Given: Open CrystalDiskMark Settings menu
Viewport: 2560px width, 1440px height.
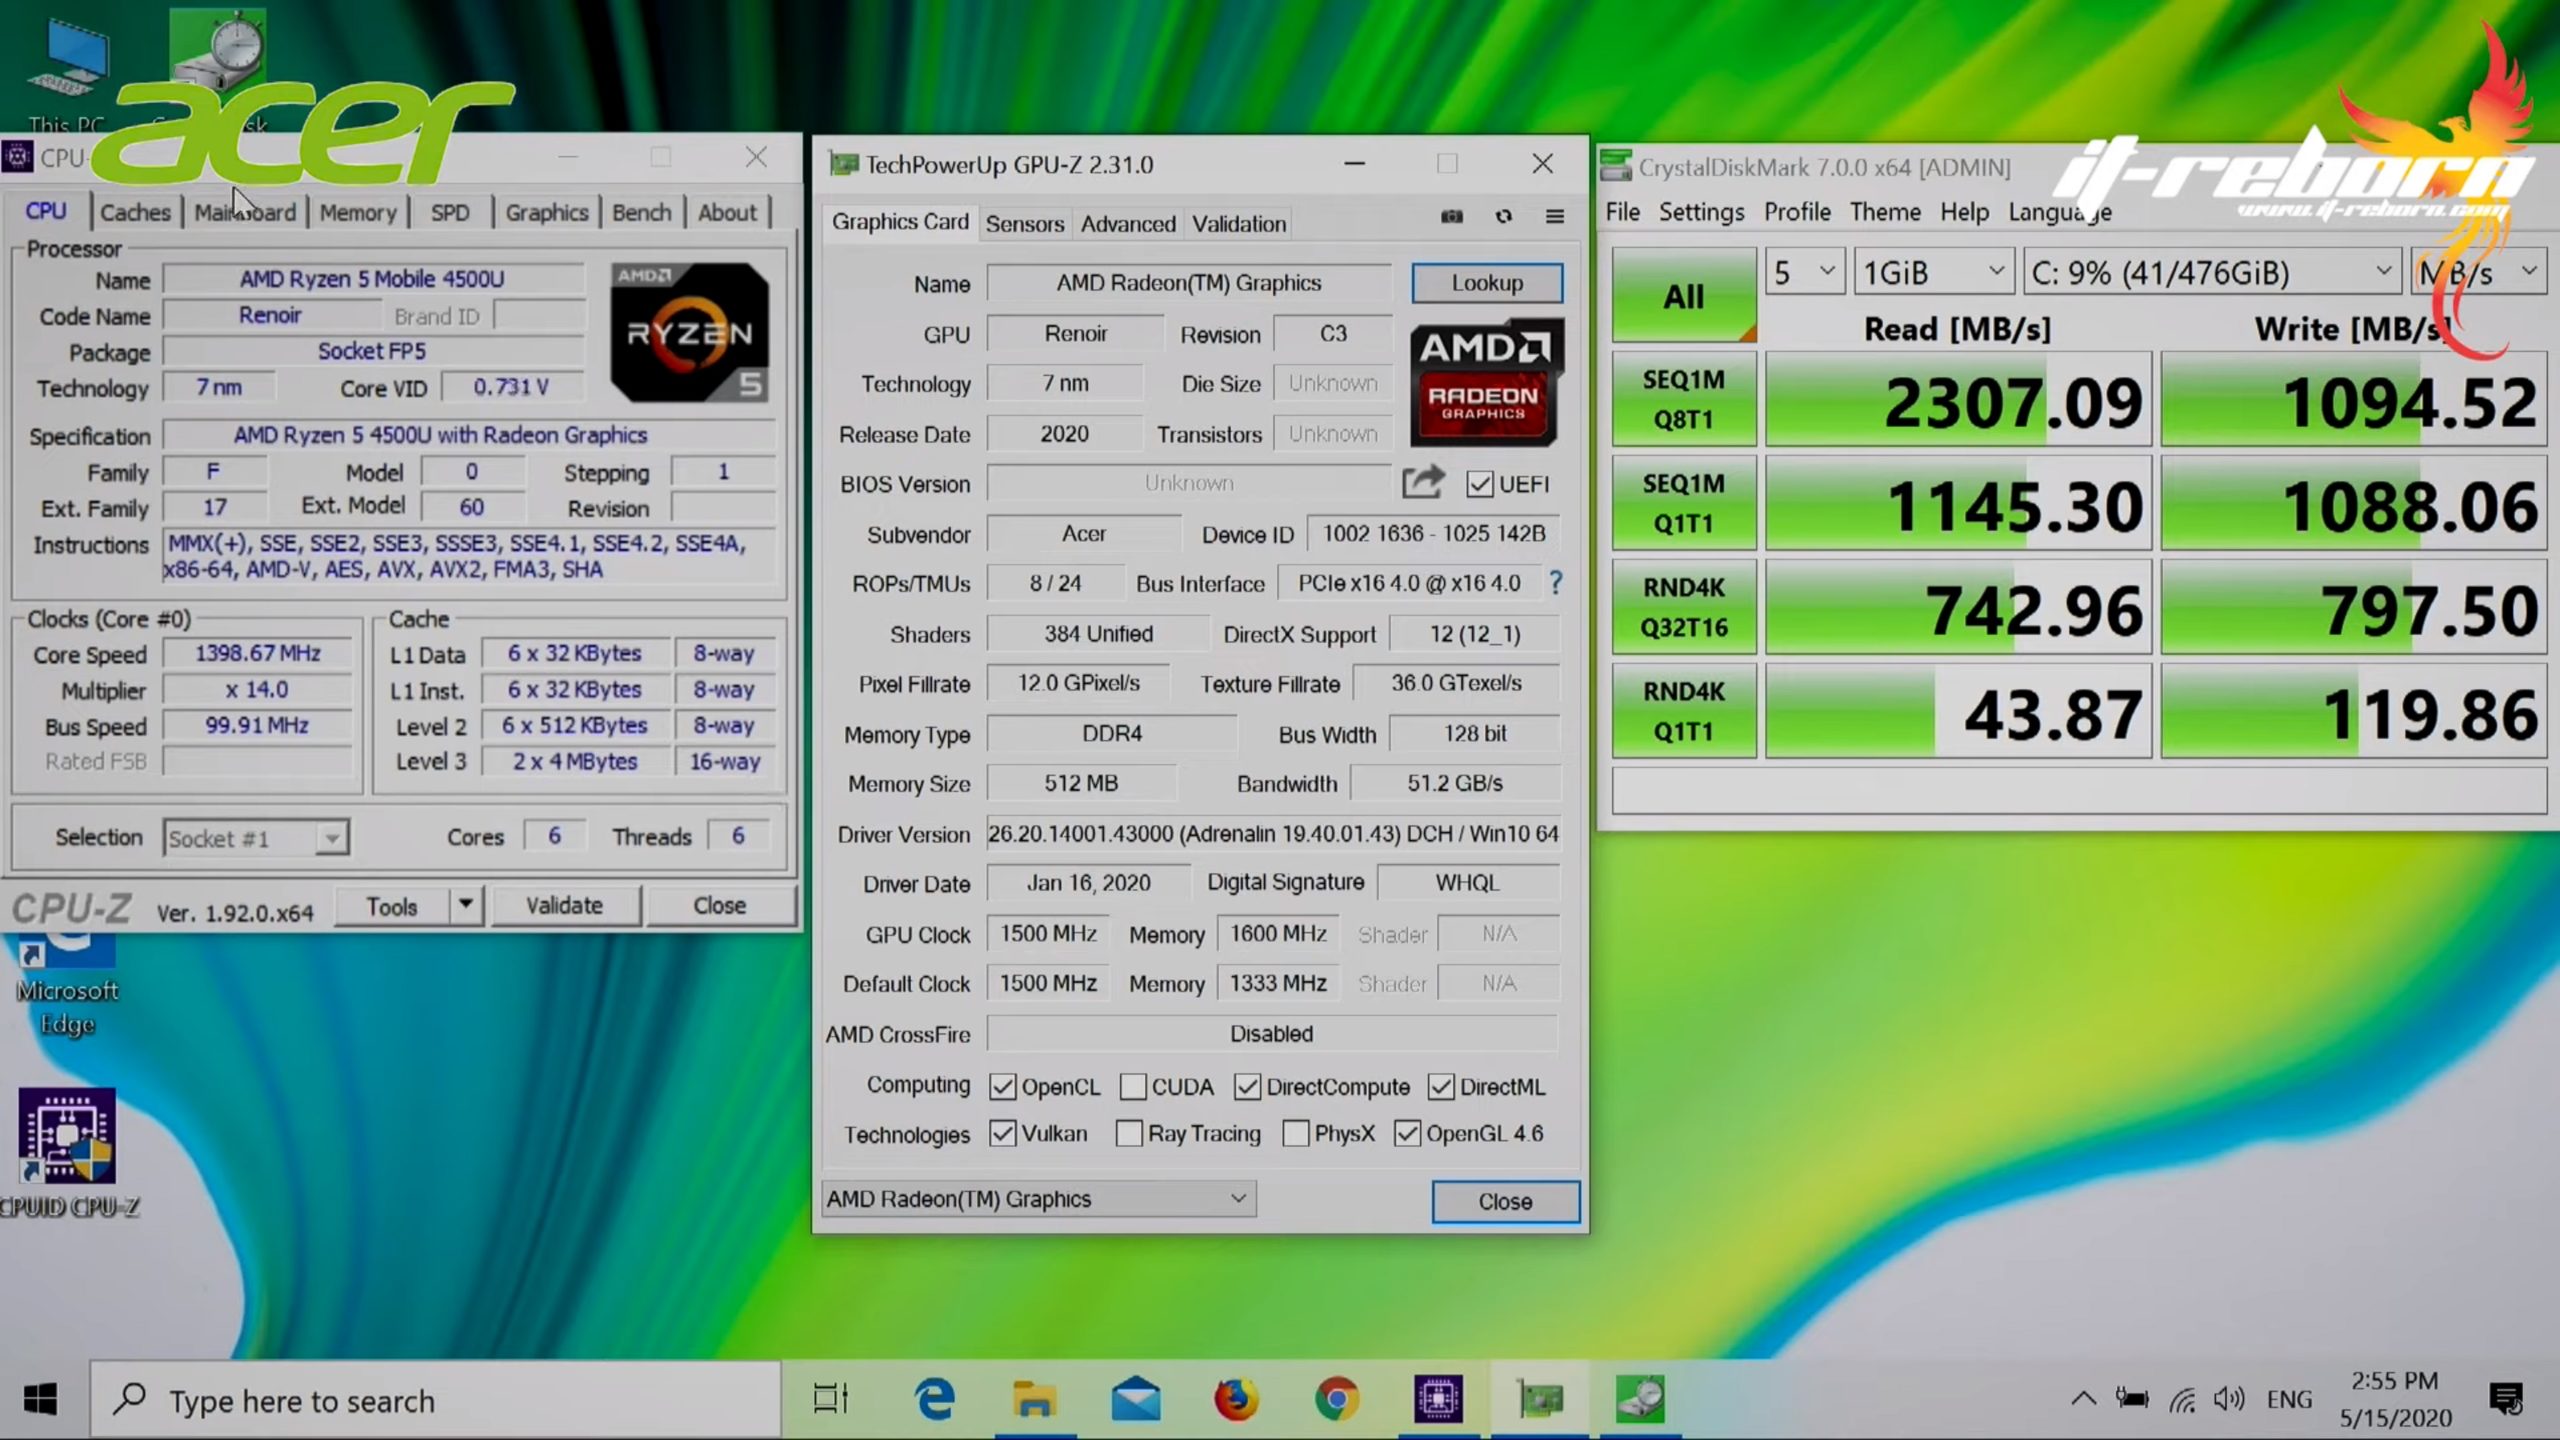Looking at the screenshot, I should tap(1700, 212).
